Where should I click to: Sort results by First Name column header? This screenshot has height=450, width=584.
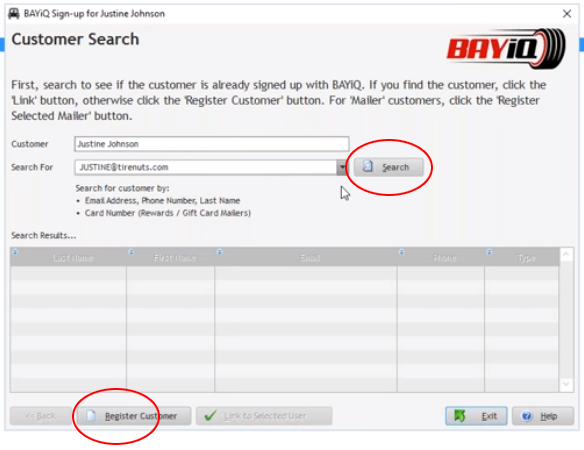click(175, 258)
